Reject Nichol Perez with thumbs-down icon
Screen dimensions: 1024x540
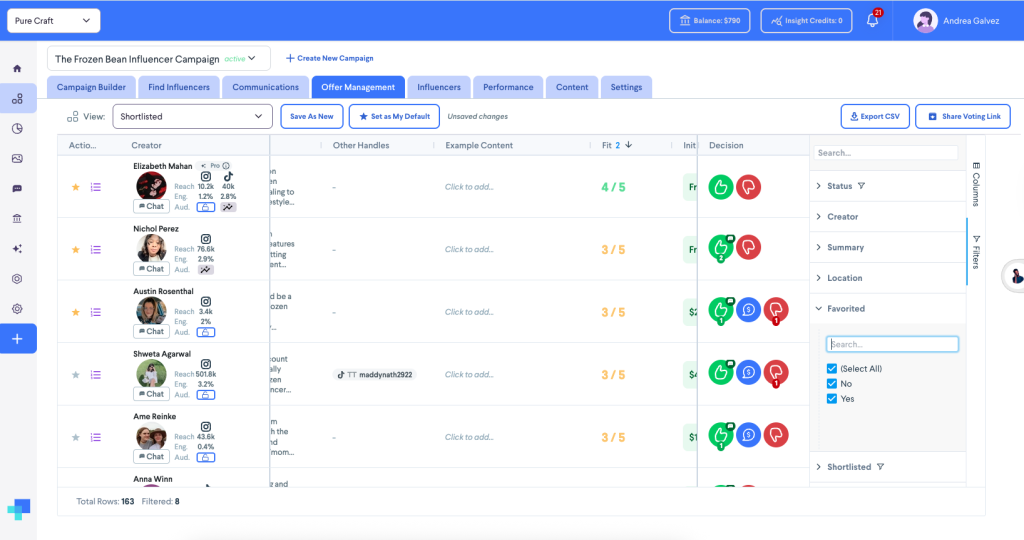click(748, 247)
